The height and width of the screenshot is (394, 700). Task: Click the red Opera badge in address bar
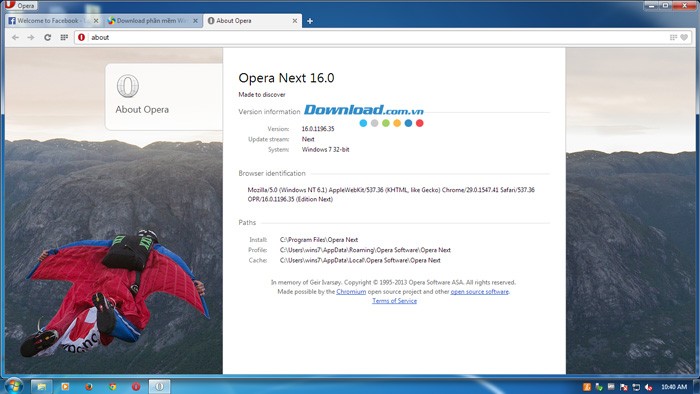[x=81, y=37]
